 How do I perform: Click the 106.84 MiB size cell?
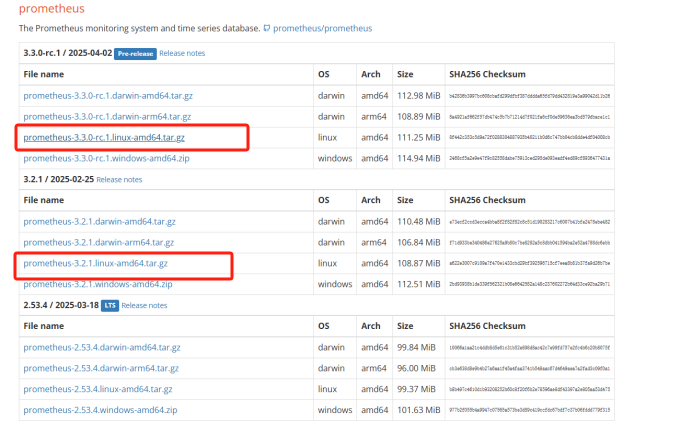(x=418, y=242)
